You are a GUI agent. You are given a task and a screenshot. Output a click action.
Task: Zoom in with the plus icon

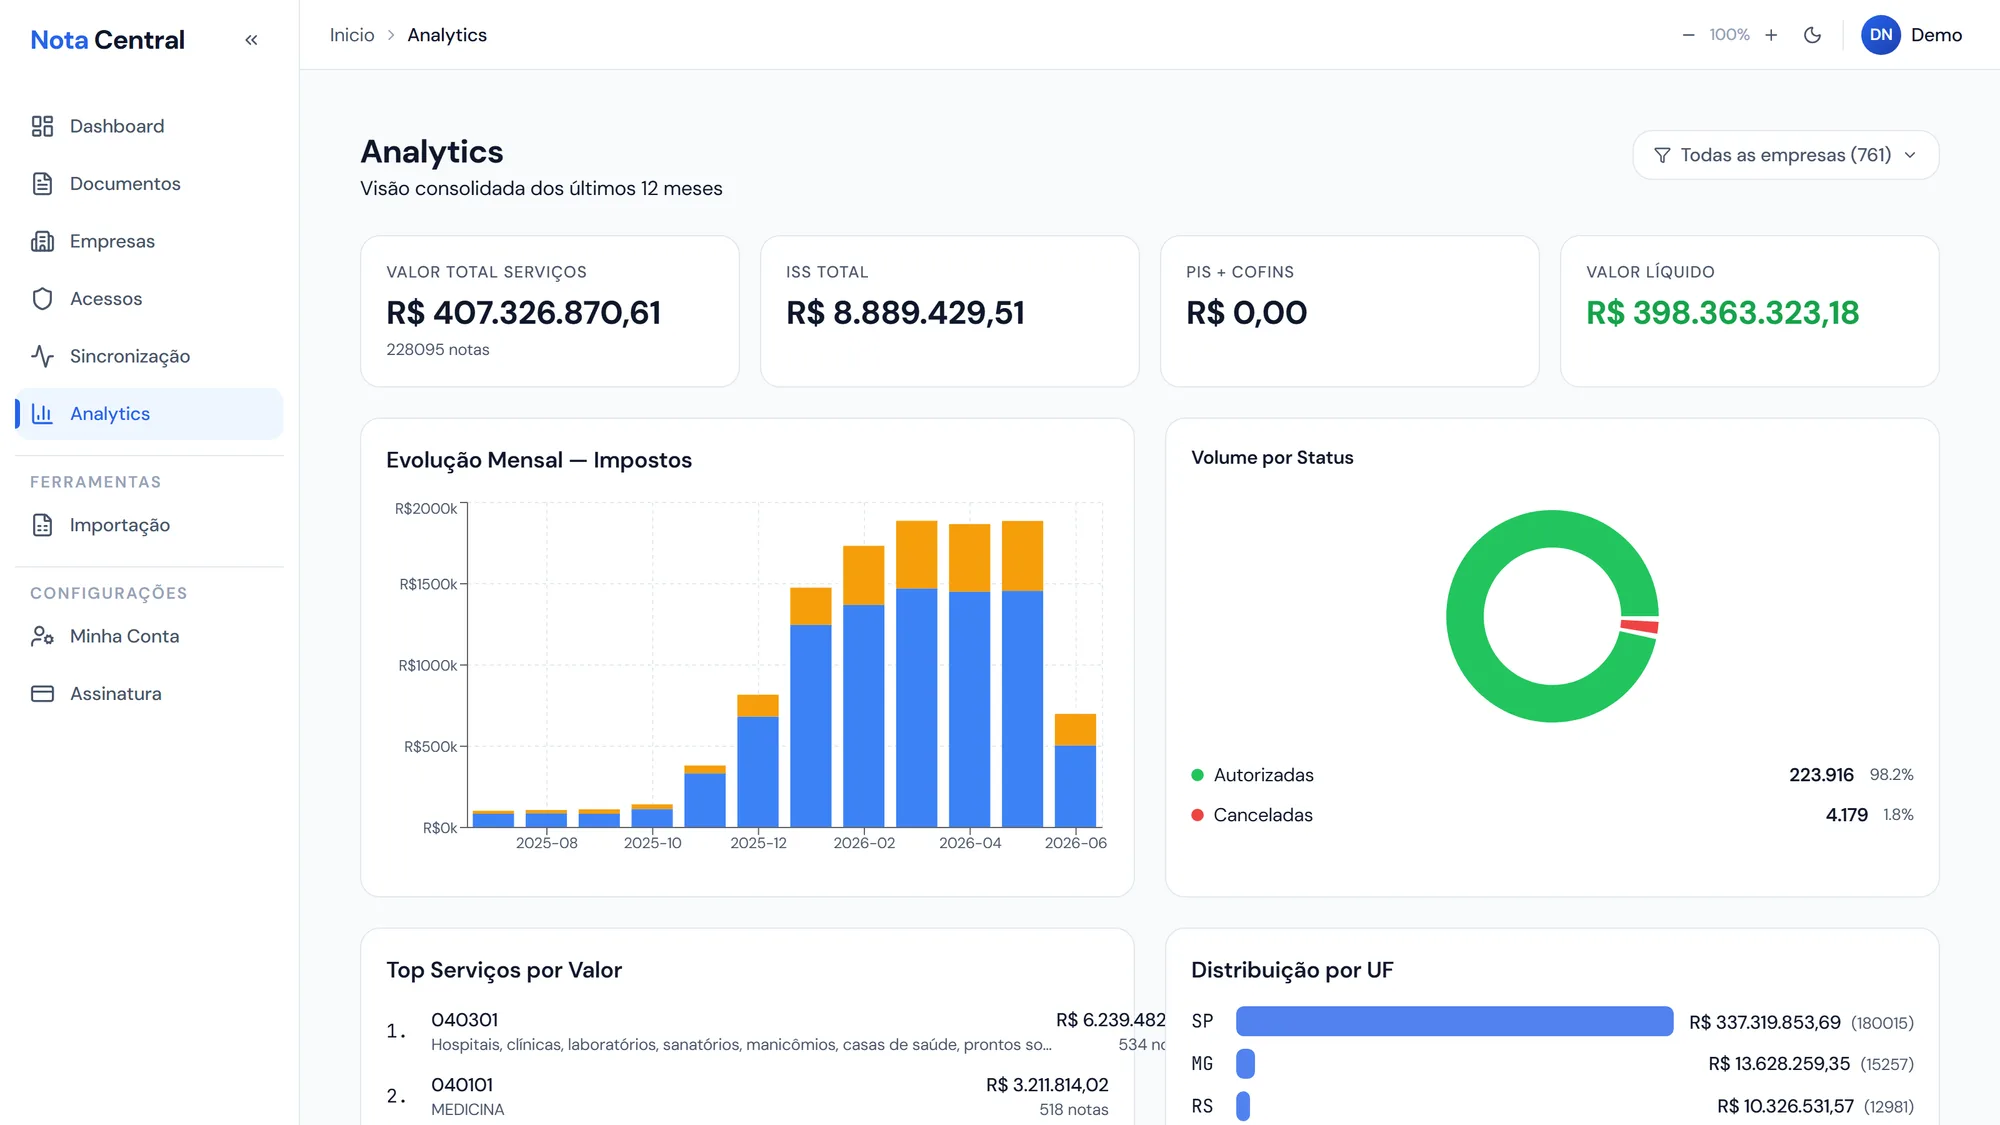click(x=1771, y=35)
